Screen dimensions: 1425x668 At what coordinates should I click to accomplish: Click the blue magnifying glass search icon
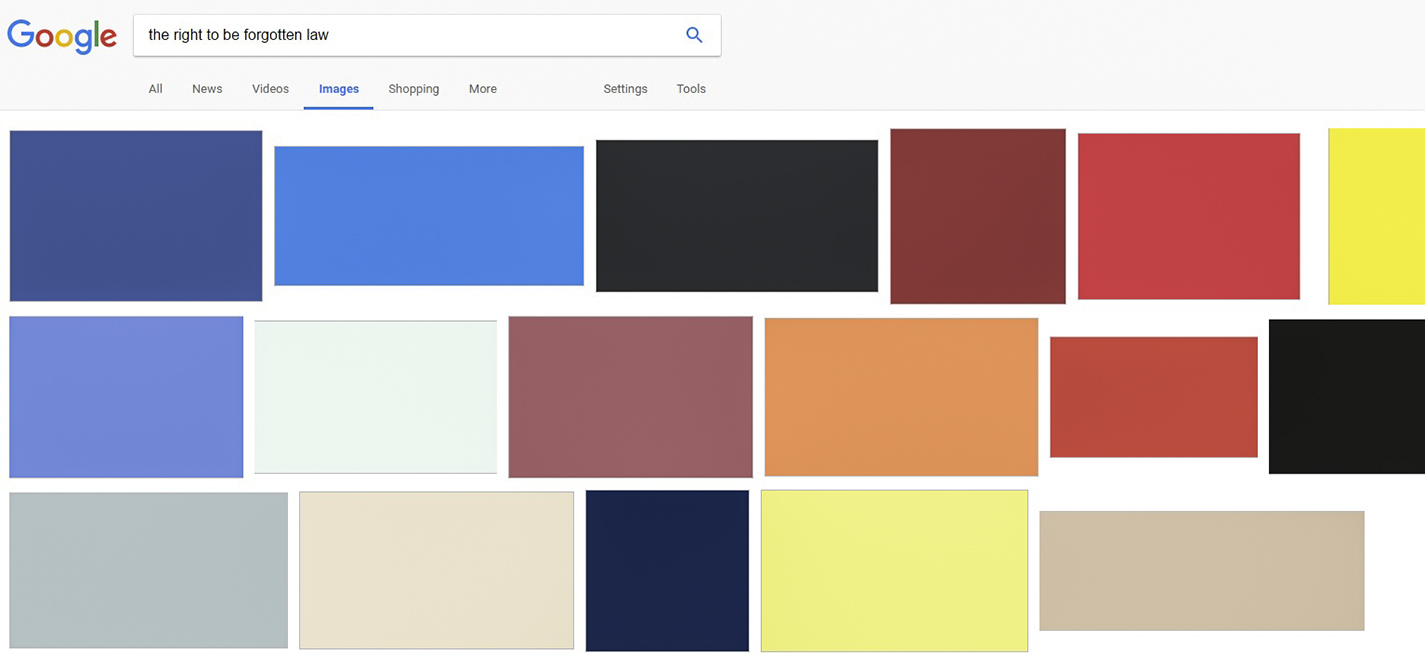coord(694,35)
